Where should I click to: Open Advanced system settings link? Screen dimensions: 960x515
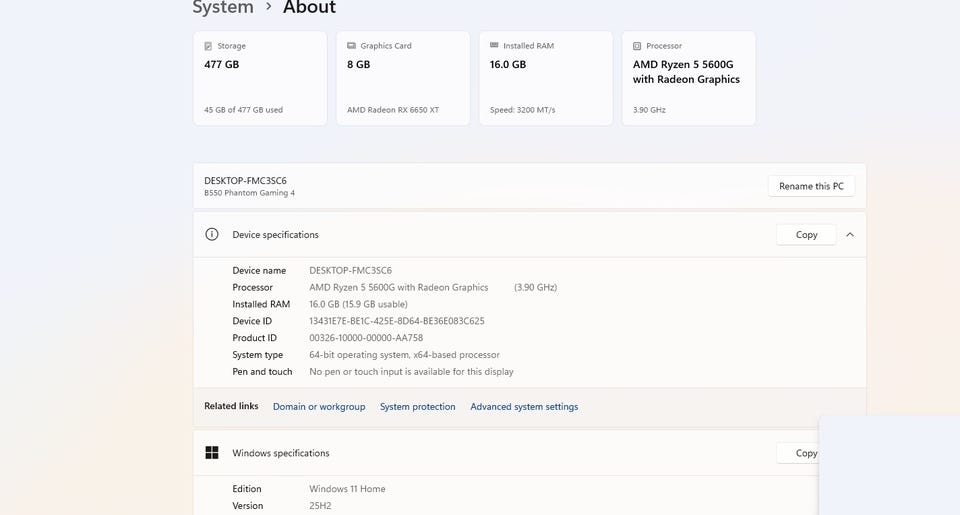[524, 407]
